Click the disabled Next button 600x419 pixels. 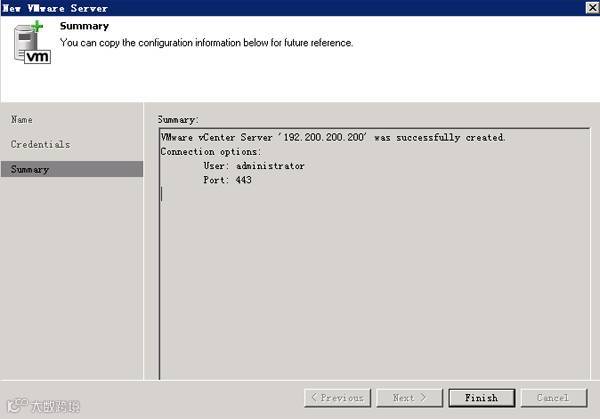coord(409,398)
